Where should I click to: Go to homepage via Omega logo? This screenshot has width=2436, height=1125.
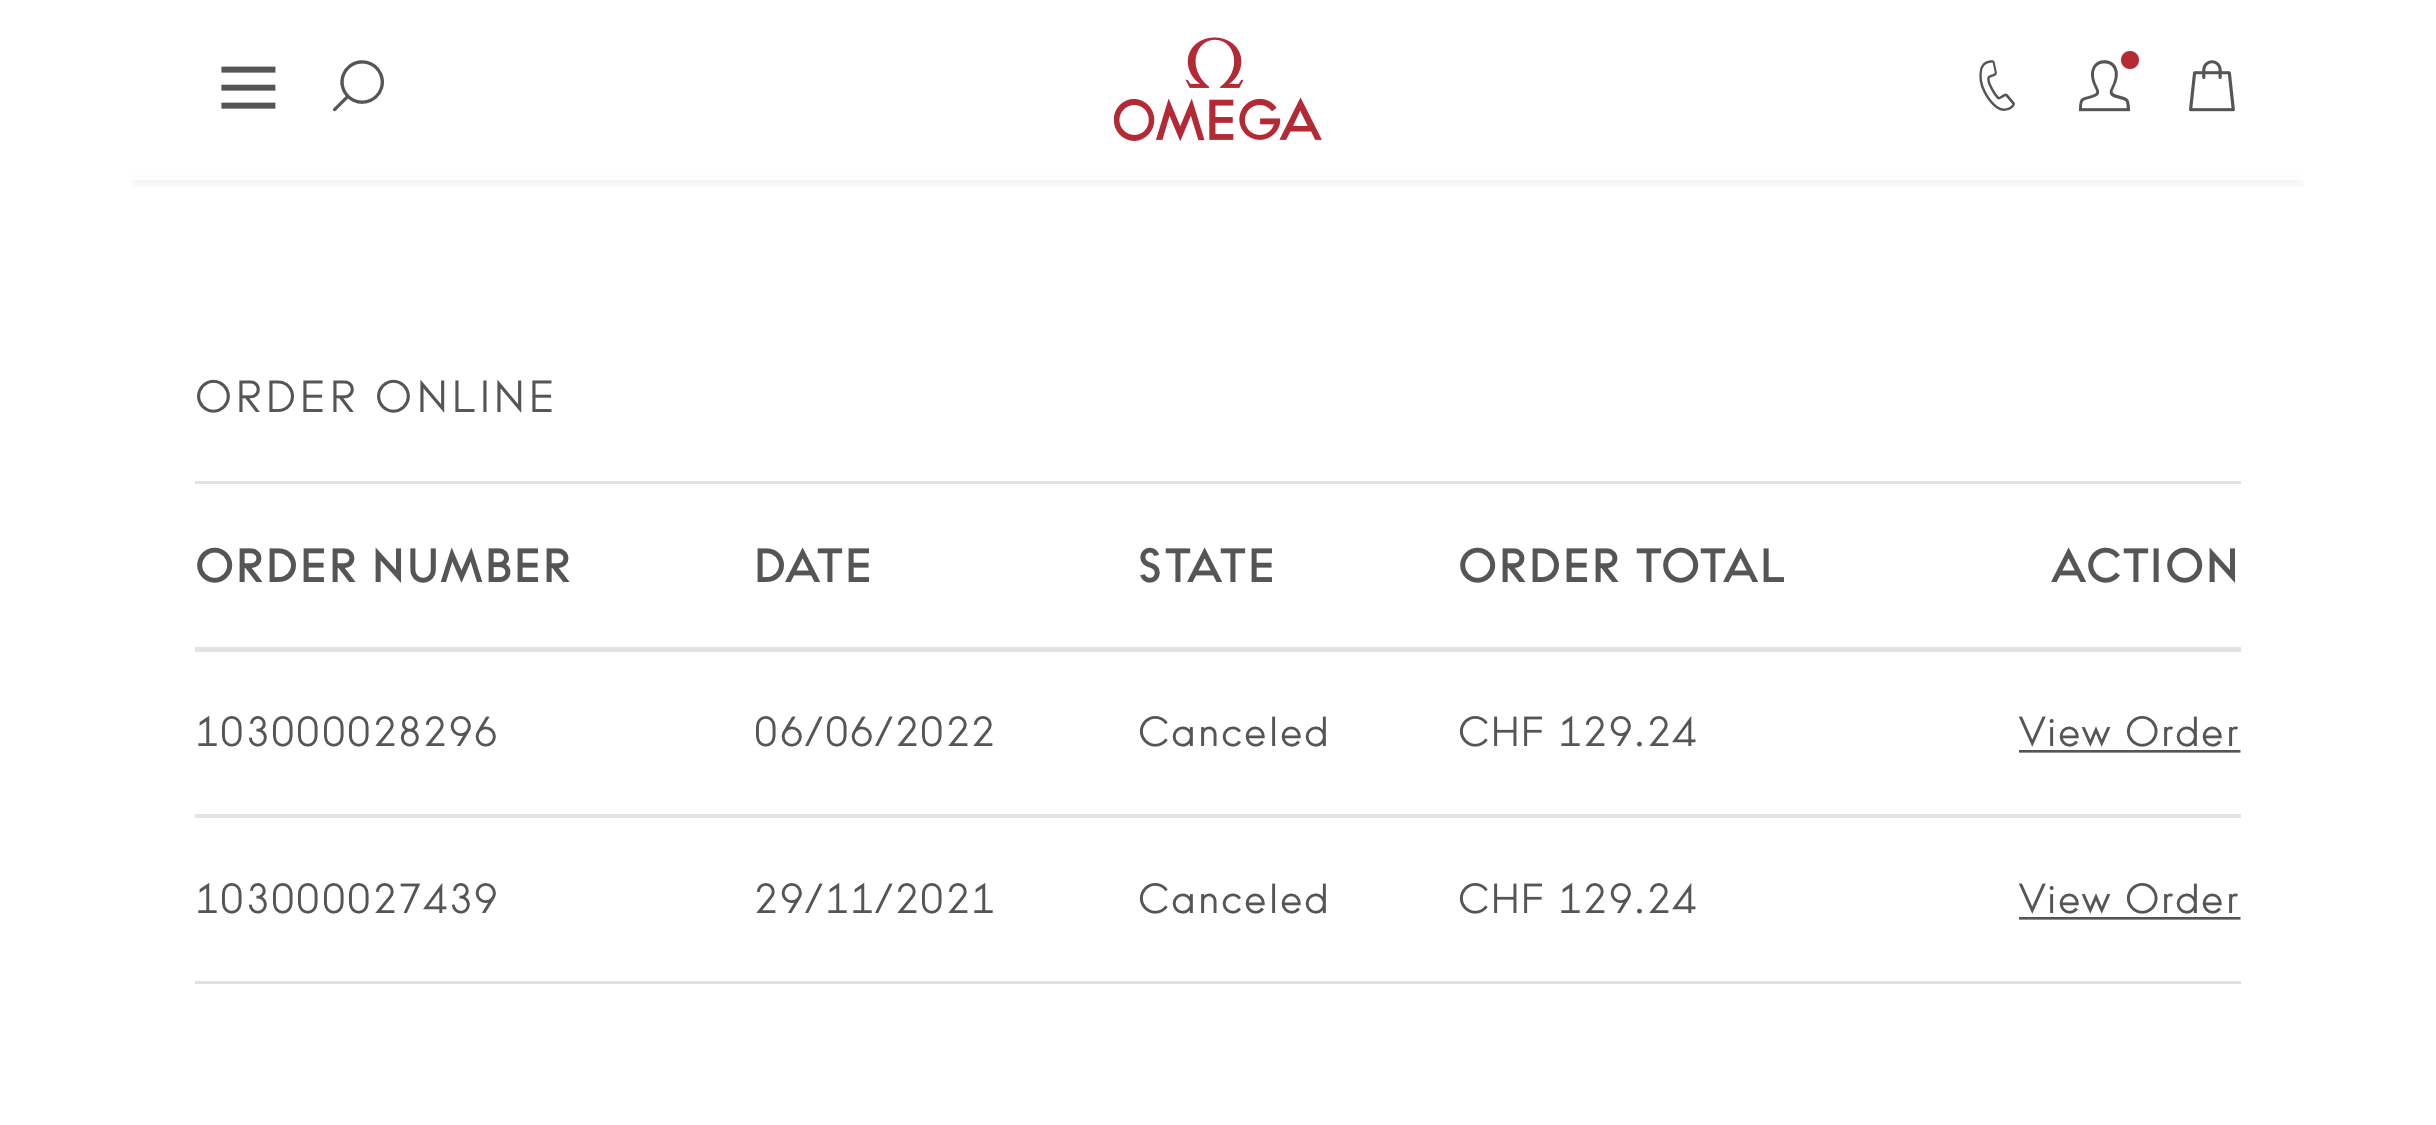(x=1217, y=91)
